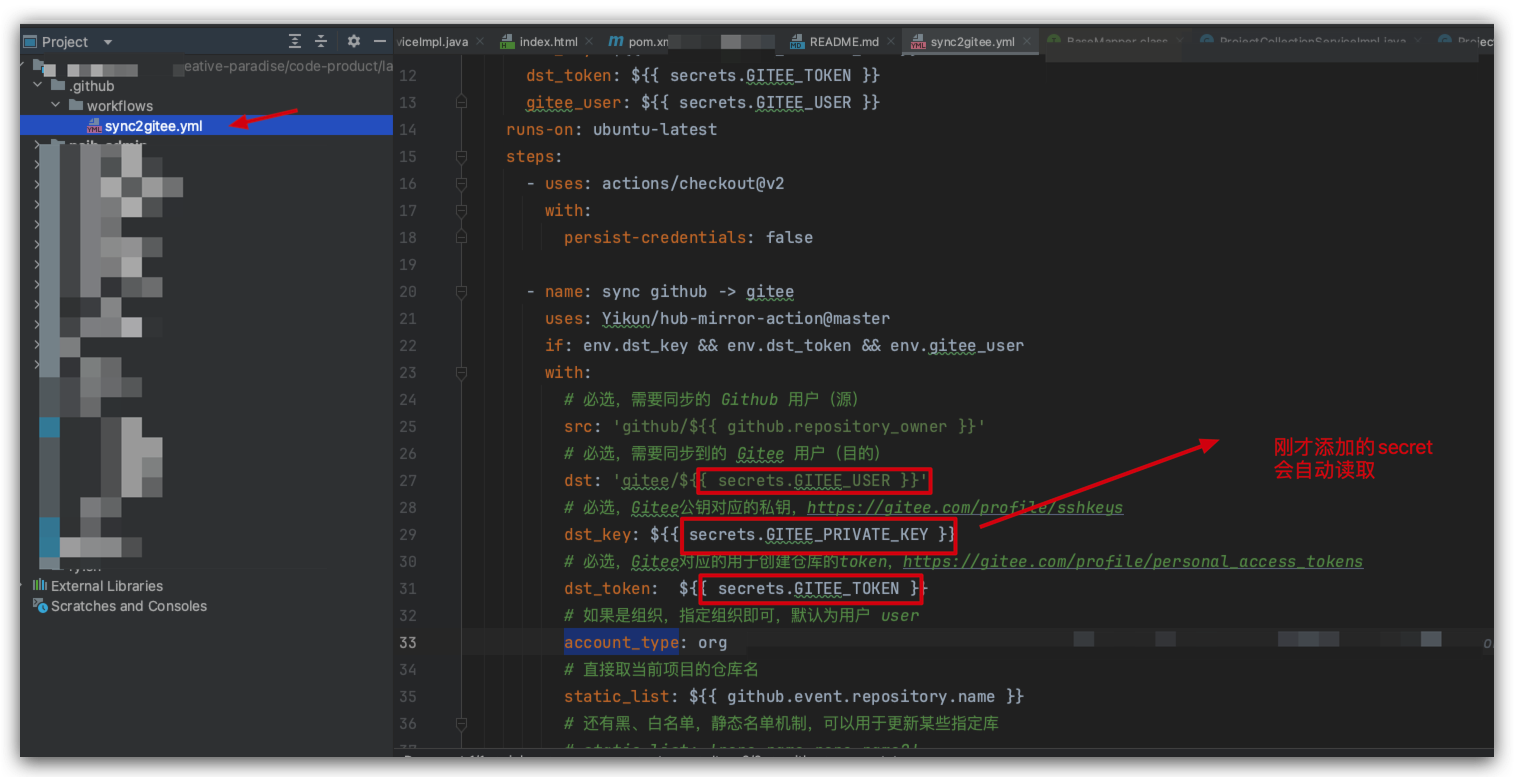Close the index.html tab

(588, 41)
